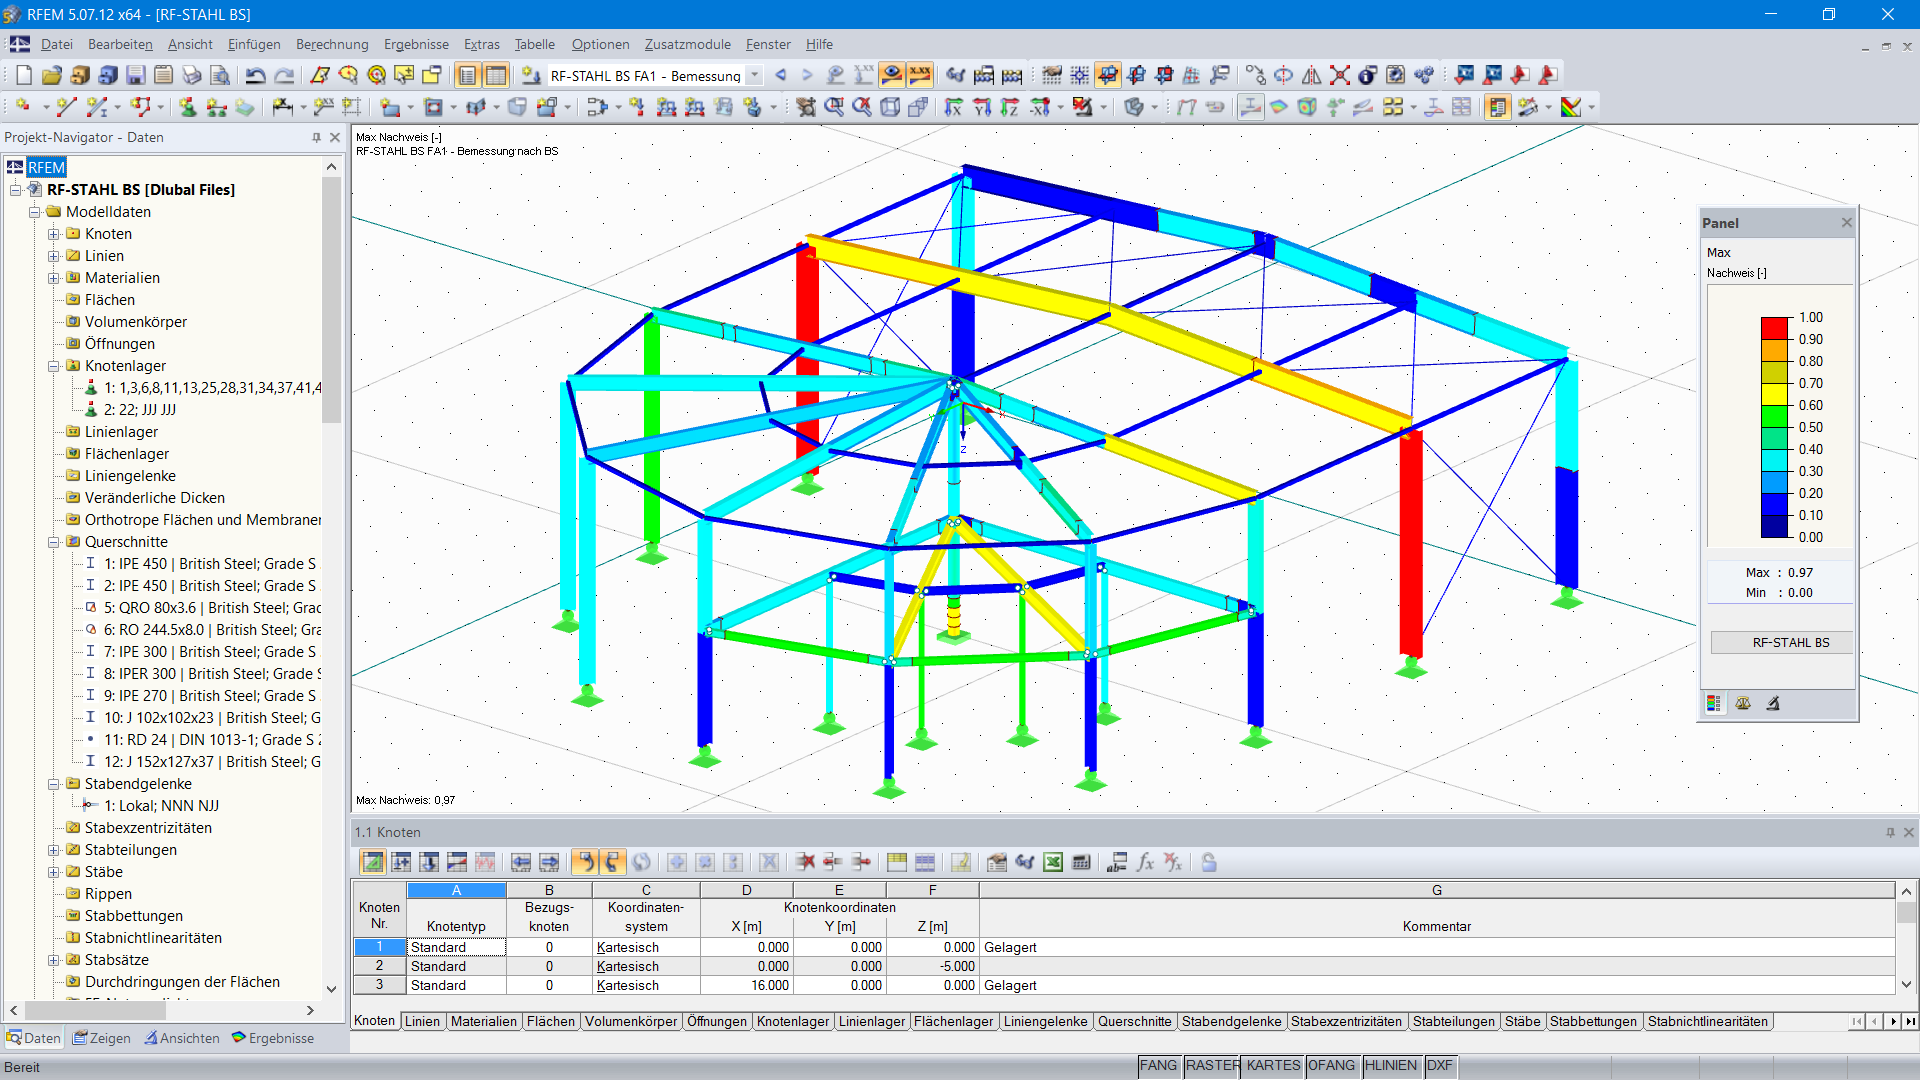The image size is (1920, 1080).
Task: Click the table cell with X value 16.000
Action: pos(746,985)
